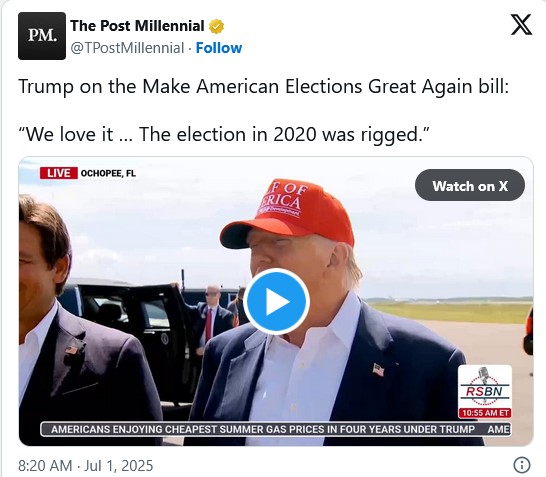Click the OCHOPEE, FL location label
Screen dimensions: 546x477
click(x=108, y=173)
